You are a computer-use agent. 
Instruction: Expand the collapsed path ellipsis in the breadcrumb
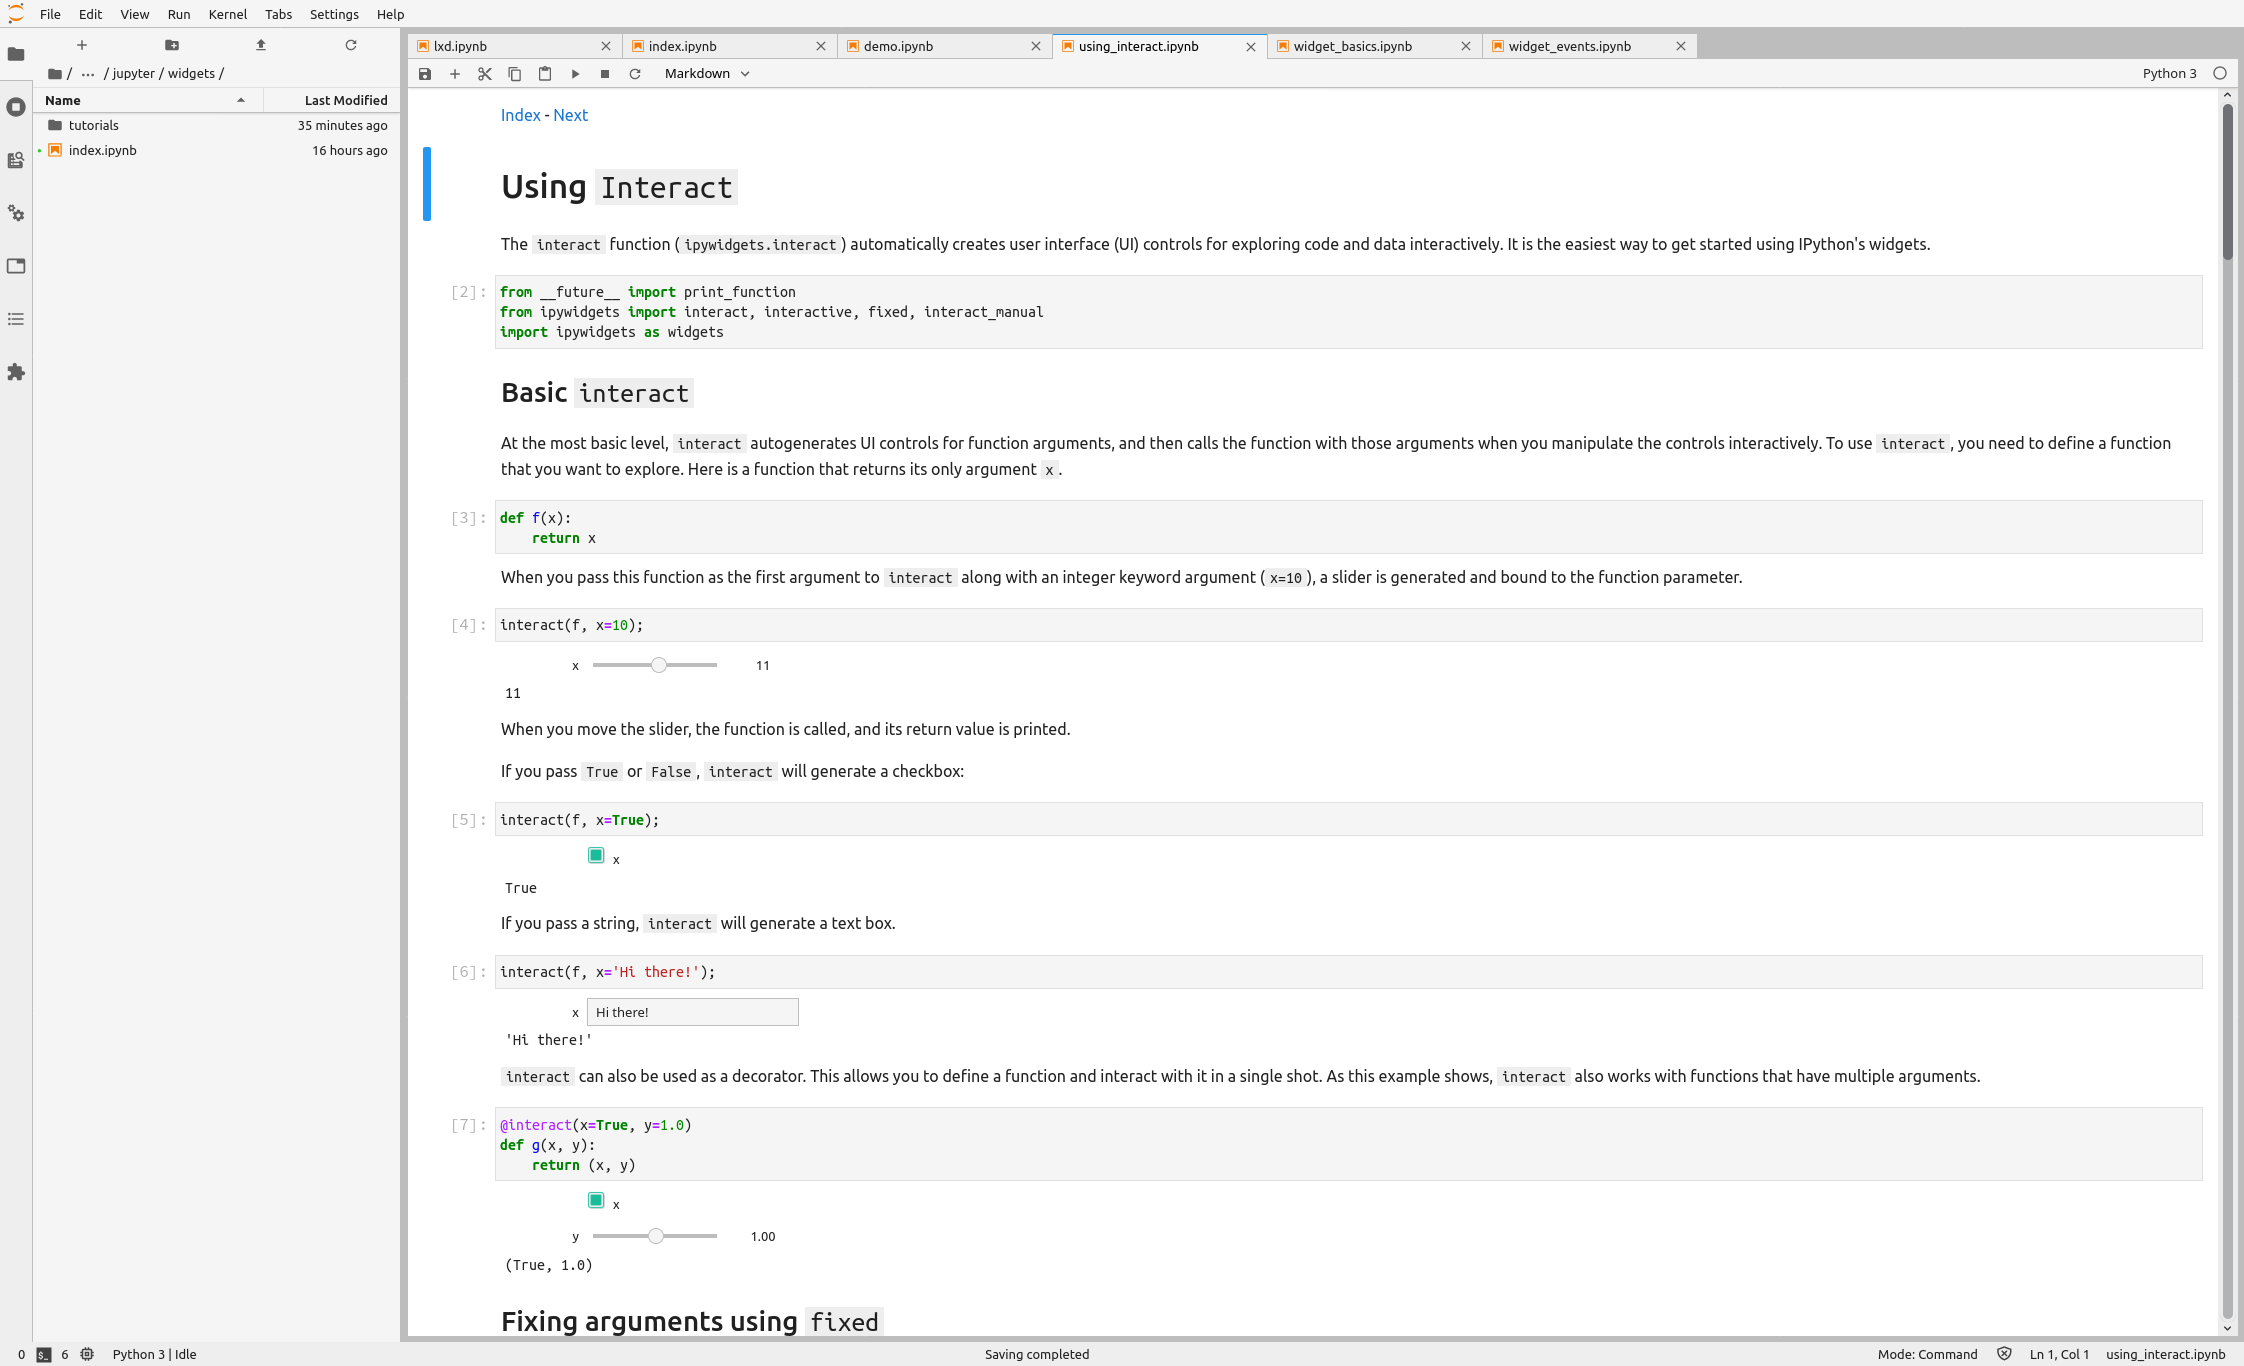point(88,74)
